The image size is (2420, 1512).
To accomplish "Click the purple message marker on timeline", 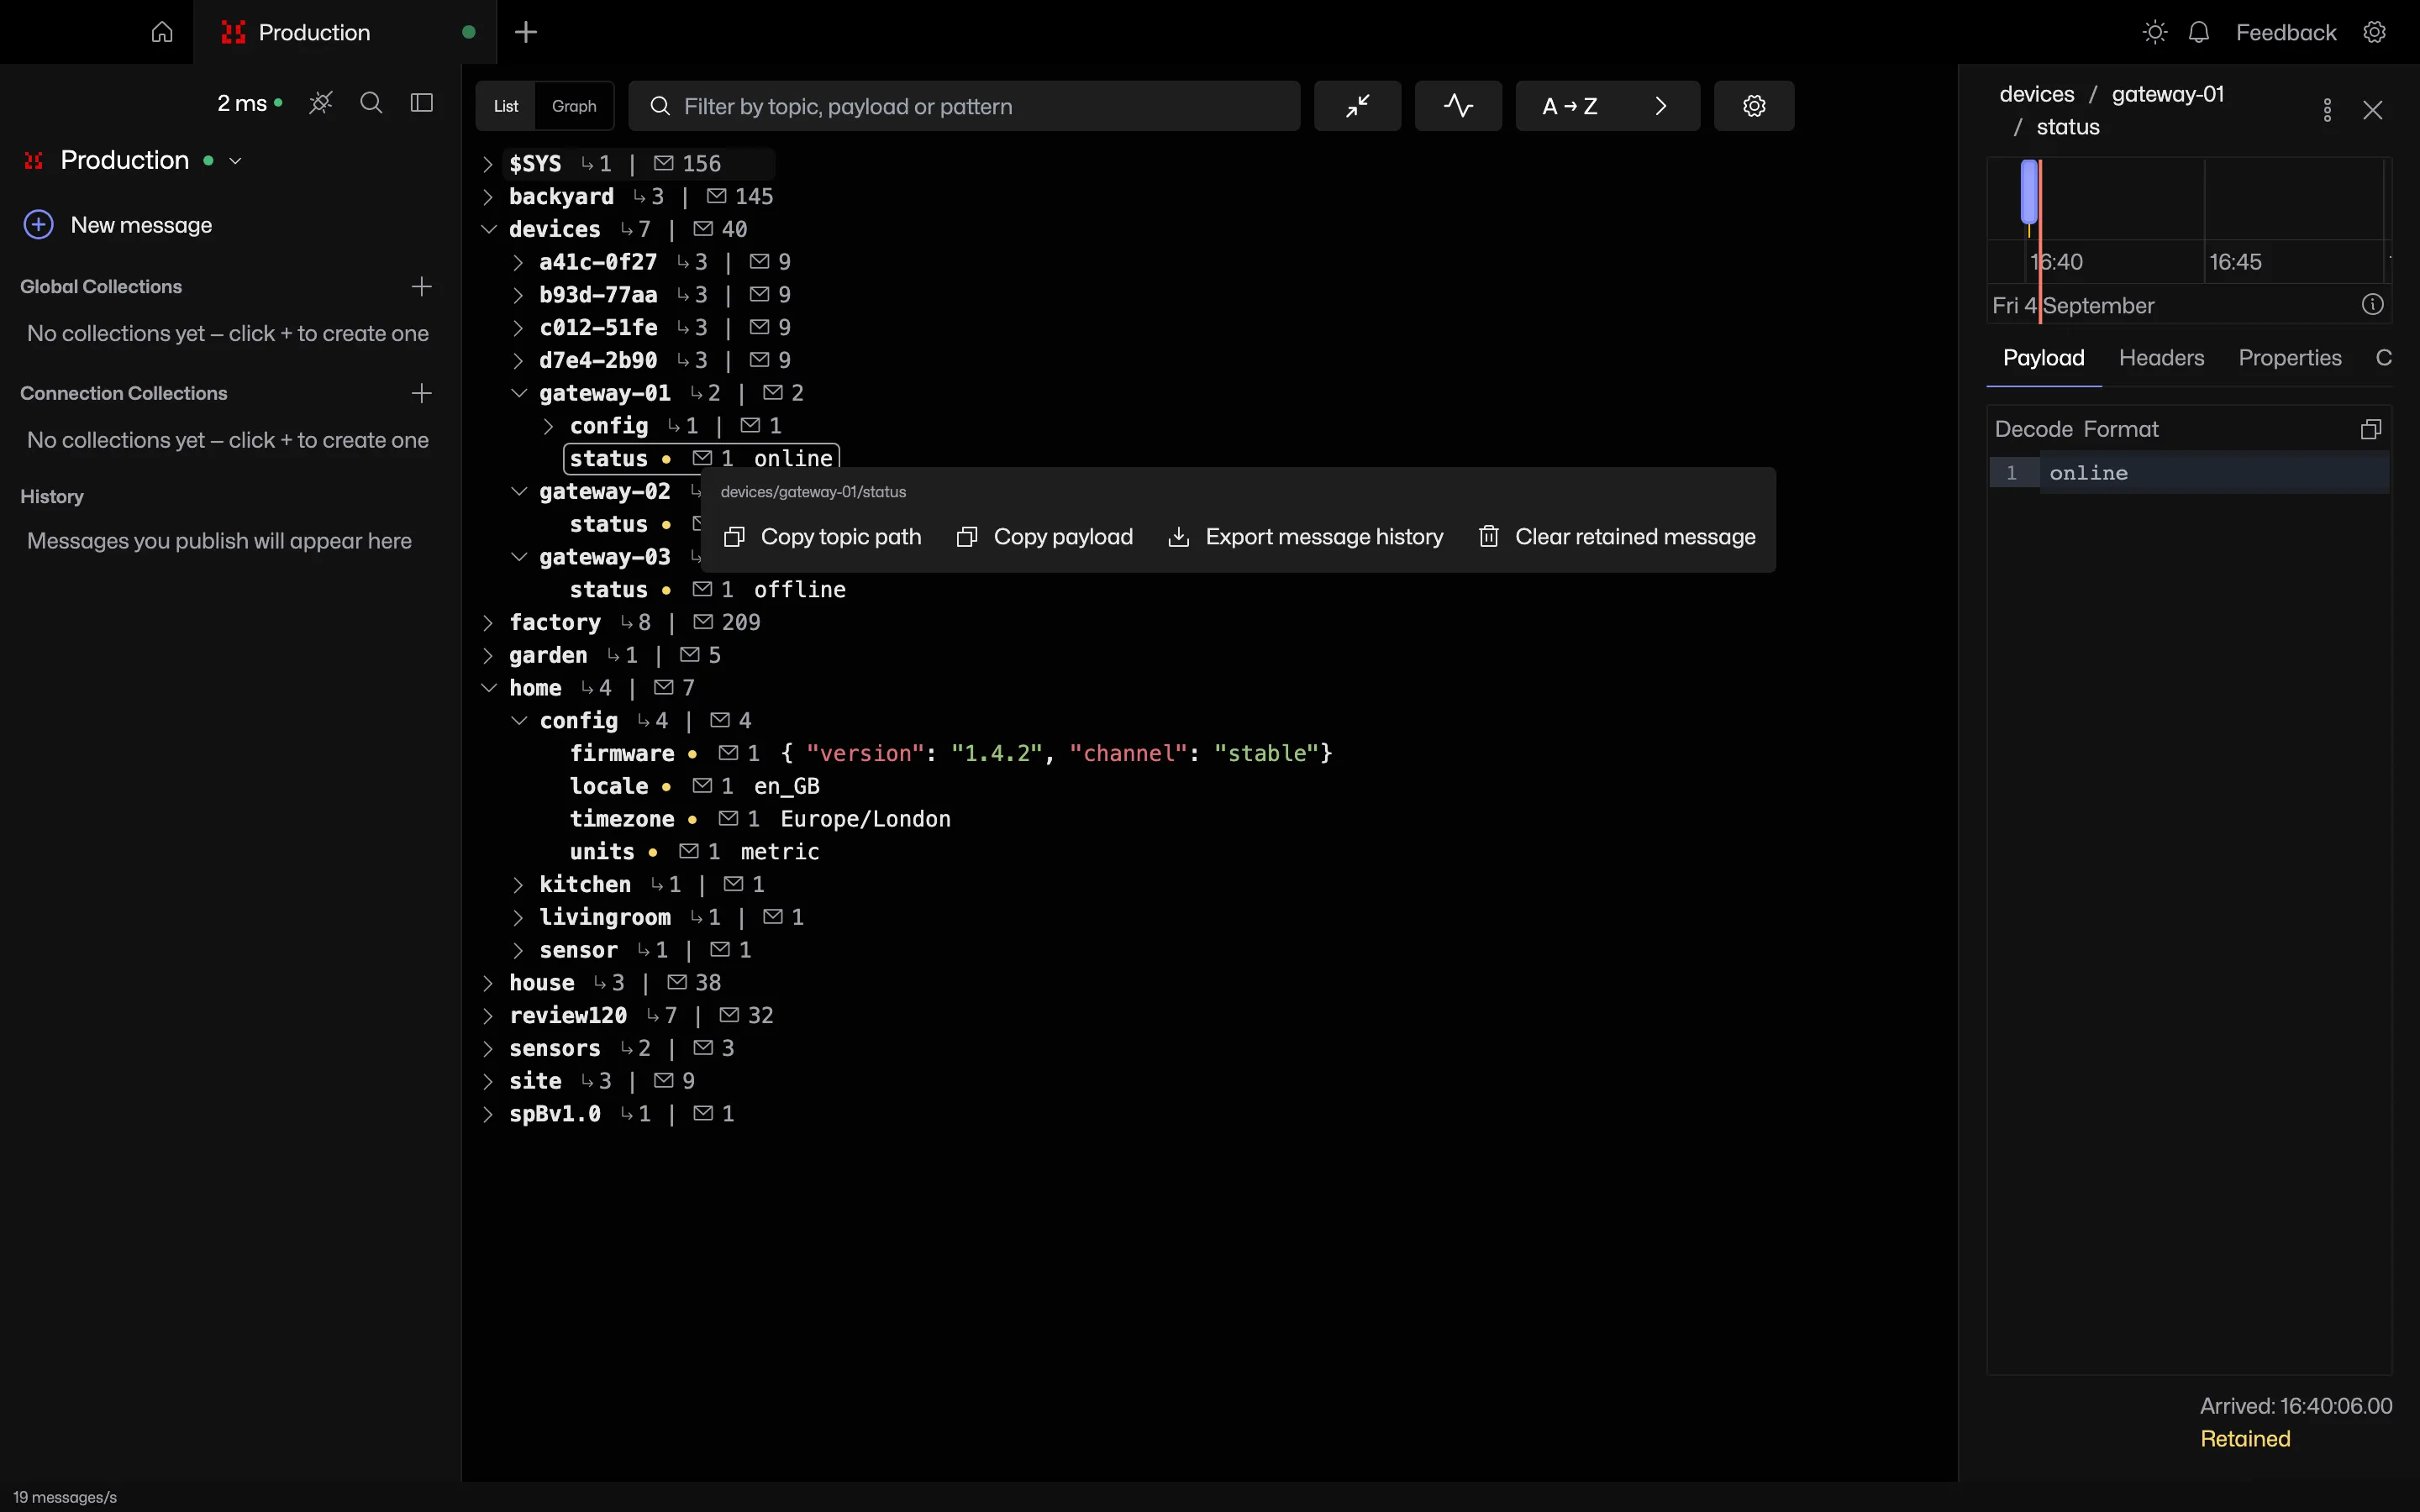I will (2029, 191).
